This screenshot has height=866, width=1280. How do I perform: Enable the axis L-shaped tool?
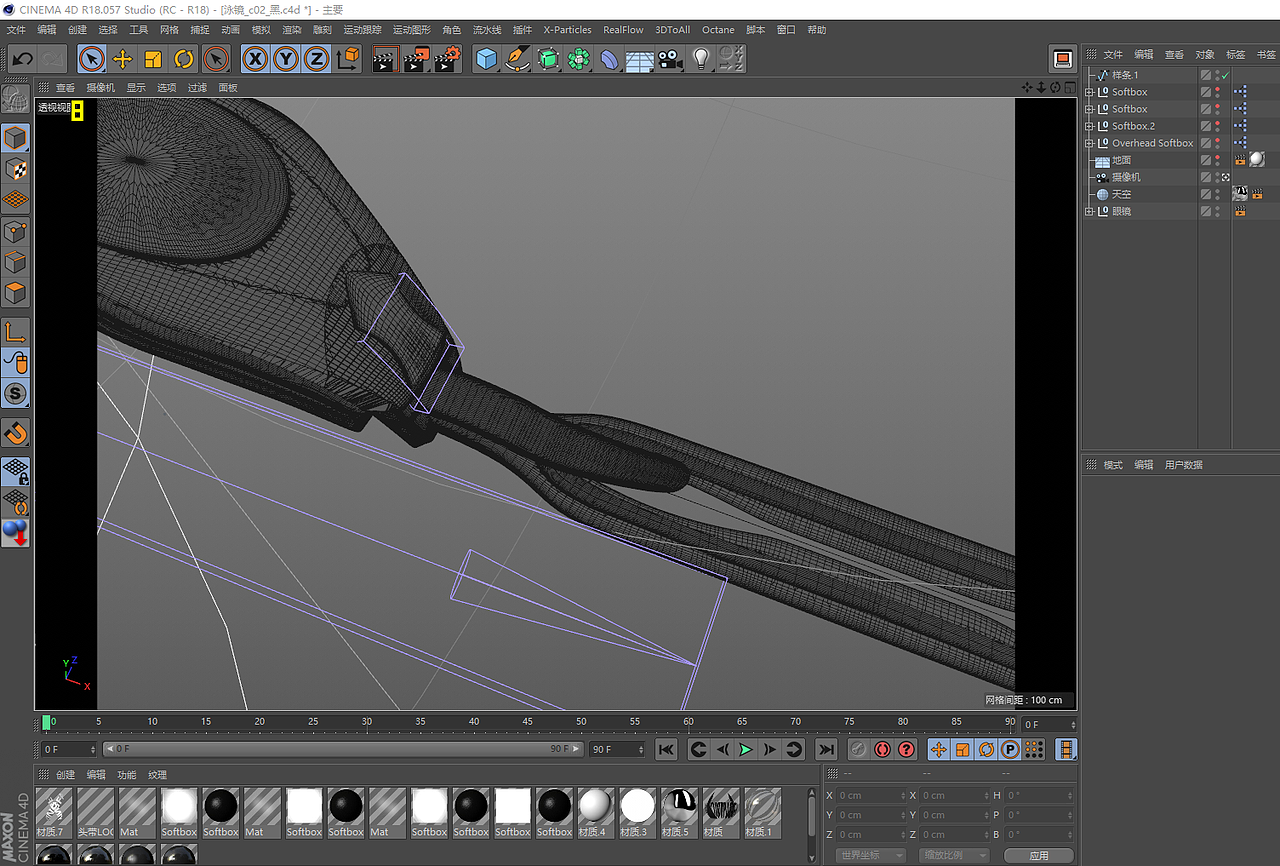tap(15, 332)
